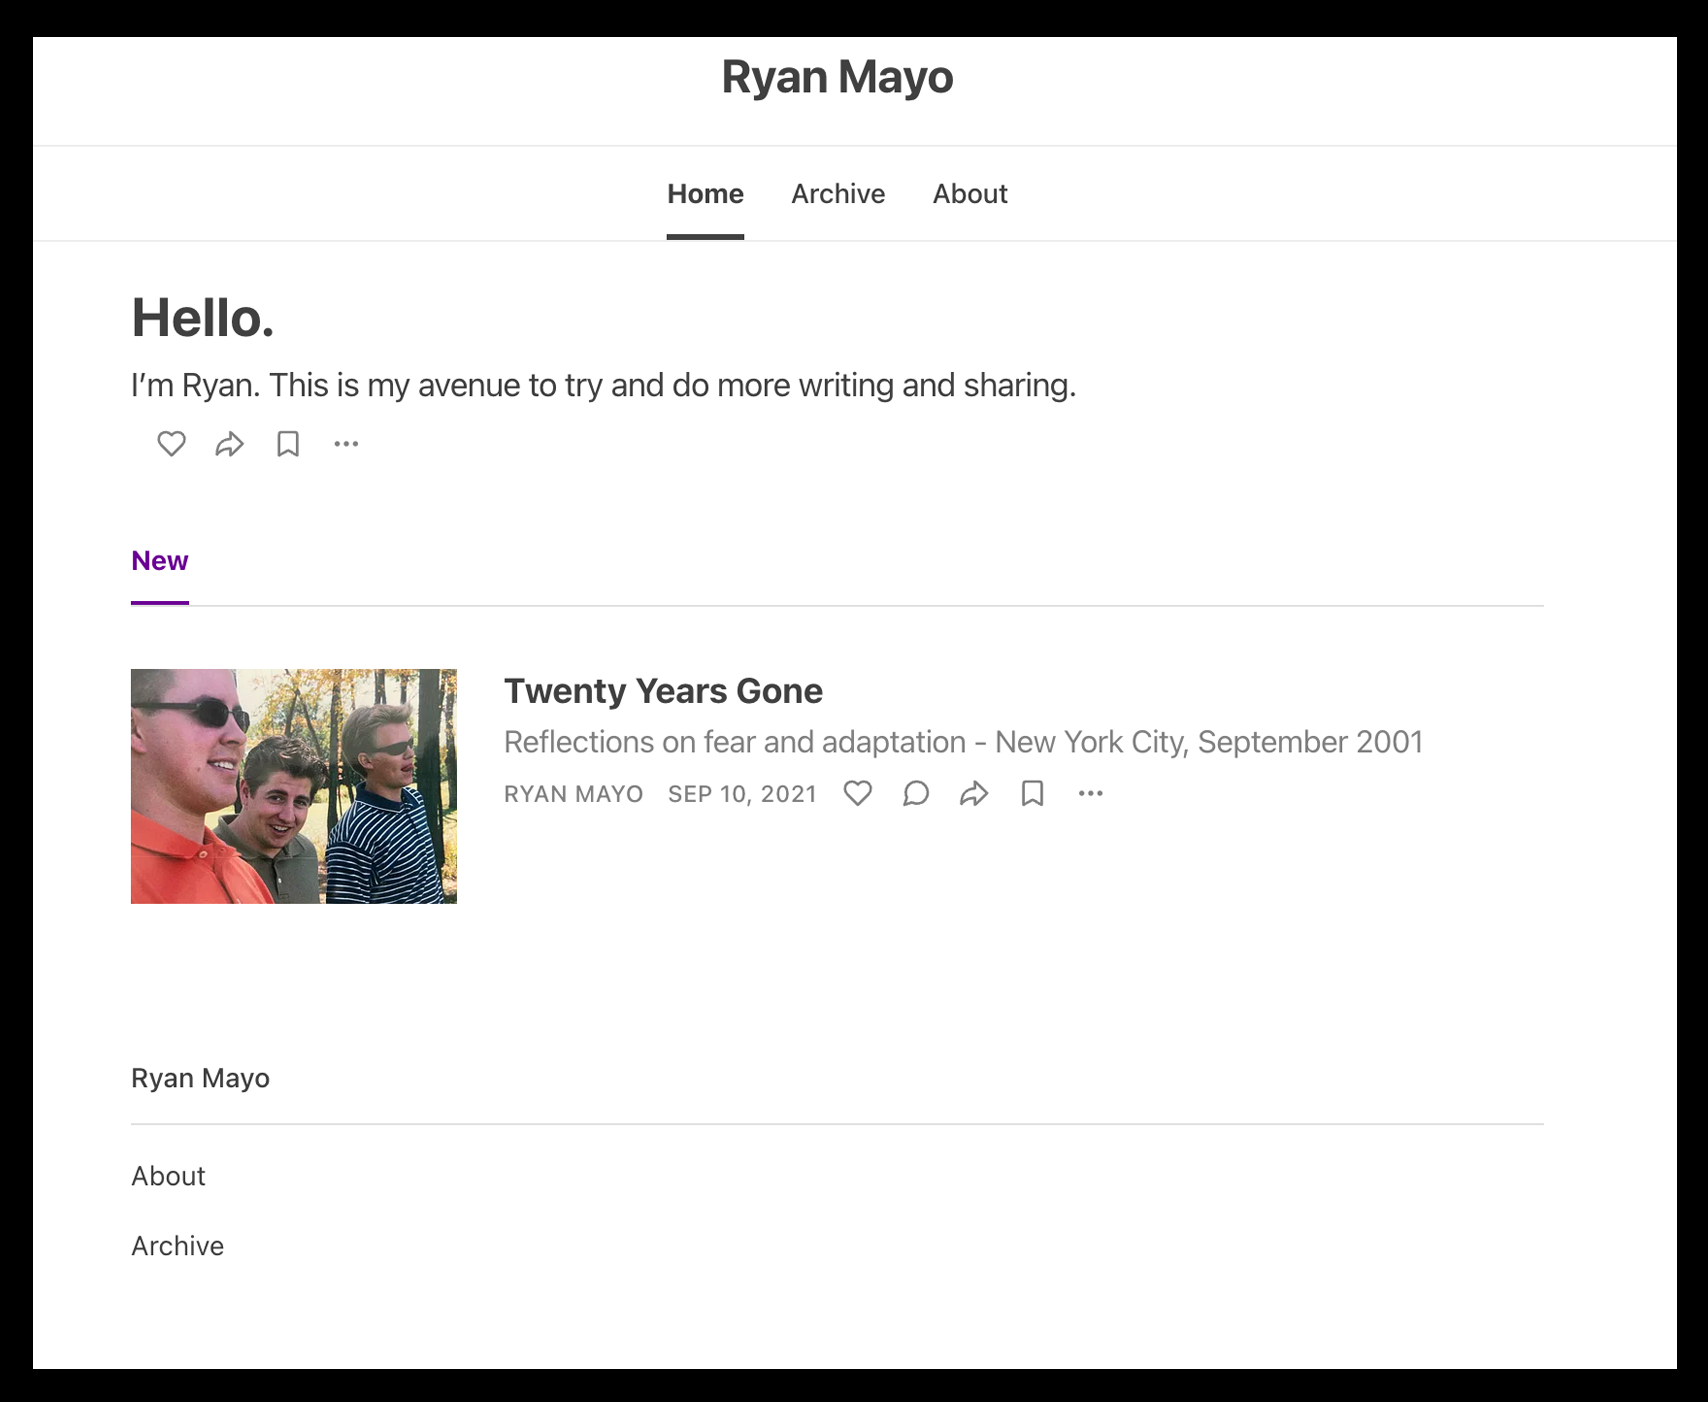The width and height of the screenshot is (1708, 1402).
Task: Open the About link in the footer
Action: (168, 1176)
